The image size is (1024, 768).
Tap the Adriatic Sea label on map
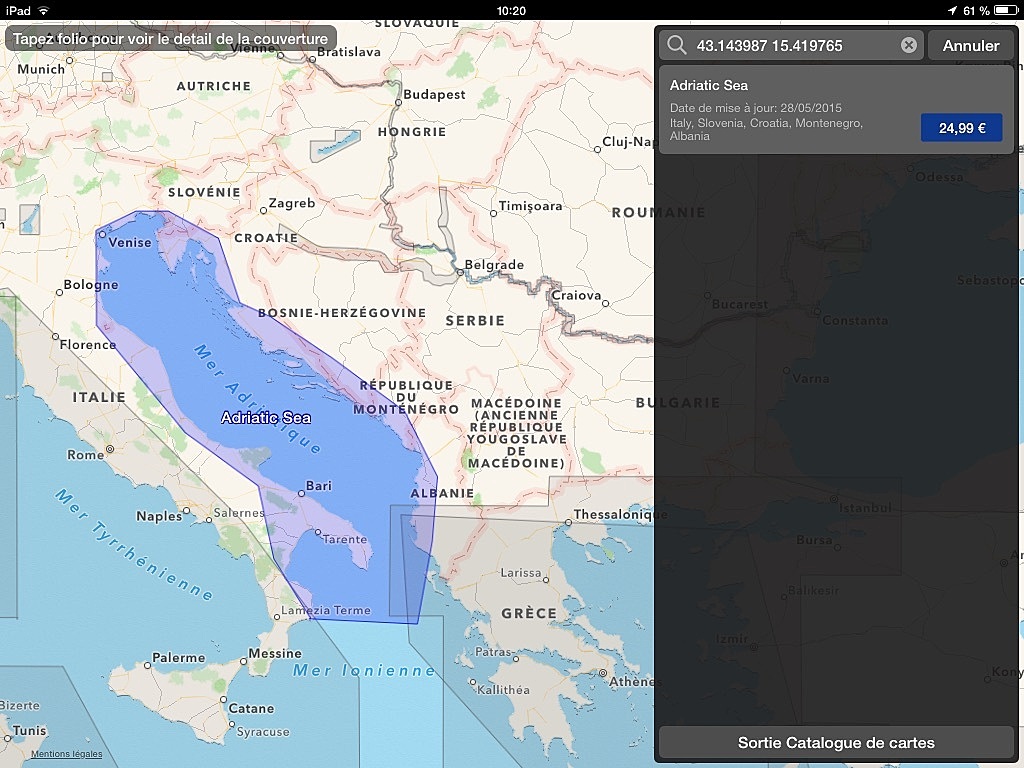pos(266,418)
